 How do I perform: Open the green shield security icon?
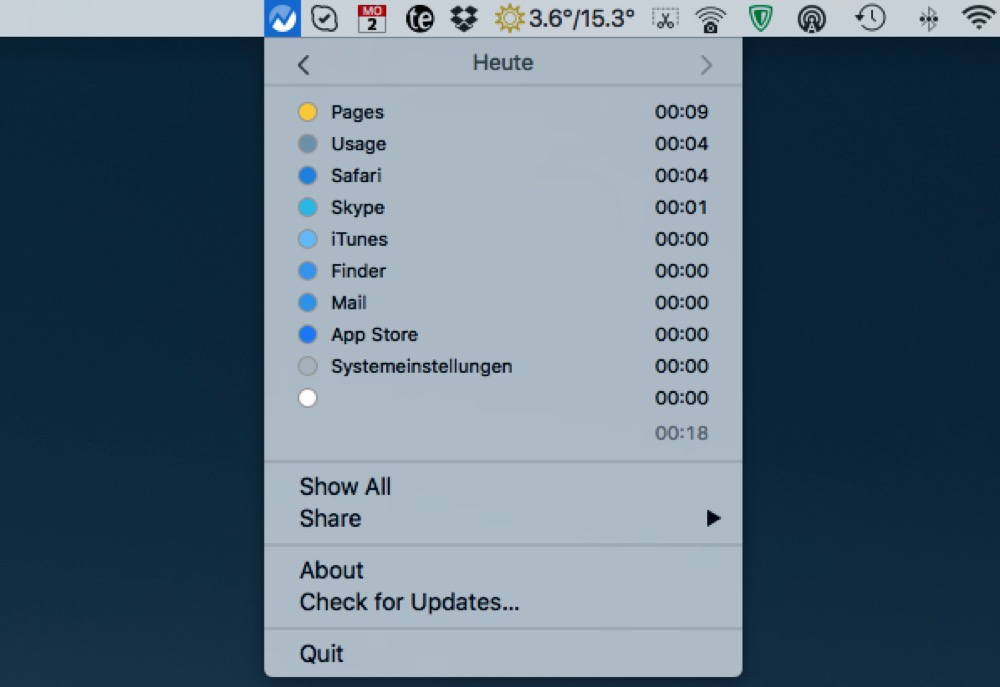(x=761, y=18)
